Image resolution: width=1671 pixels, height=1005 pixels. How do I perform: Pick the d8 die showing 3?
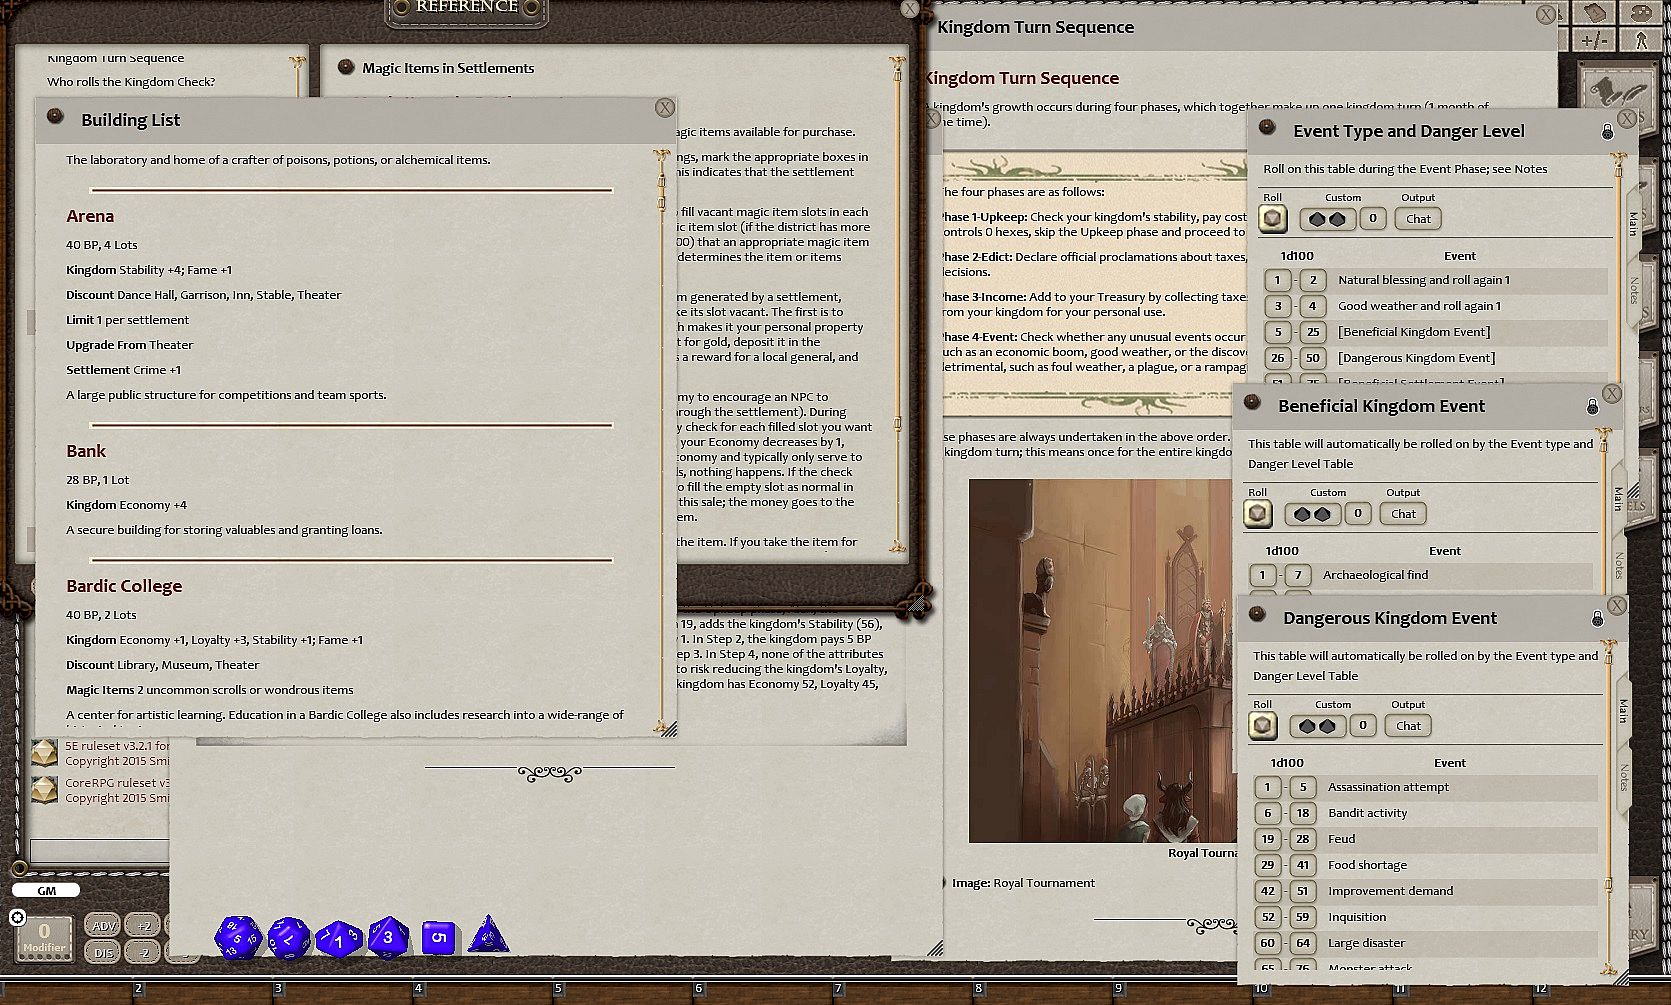[x=388, y=938]
